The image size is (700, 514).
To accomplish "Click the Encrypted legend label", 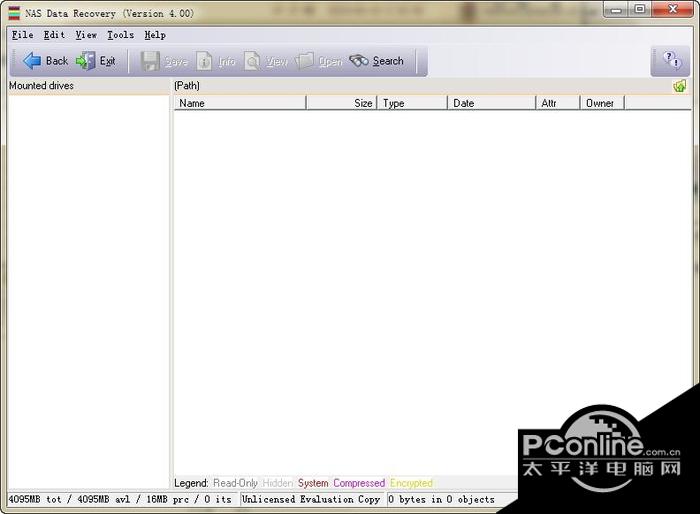I will (x=411, y=483).
